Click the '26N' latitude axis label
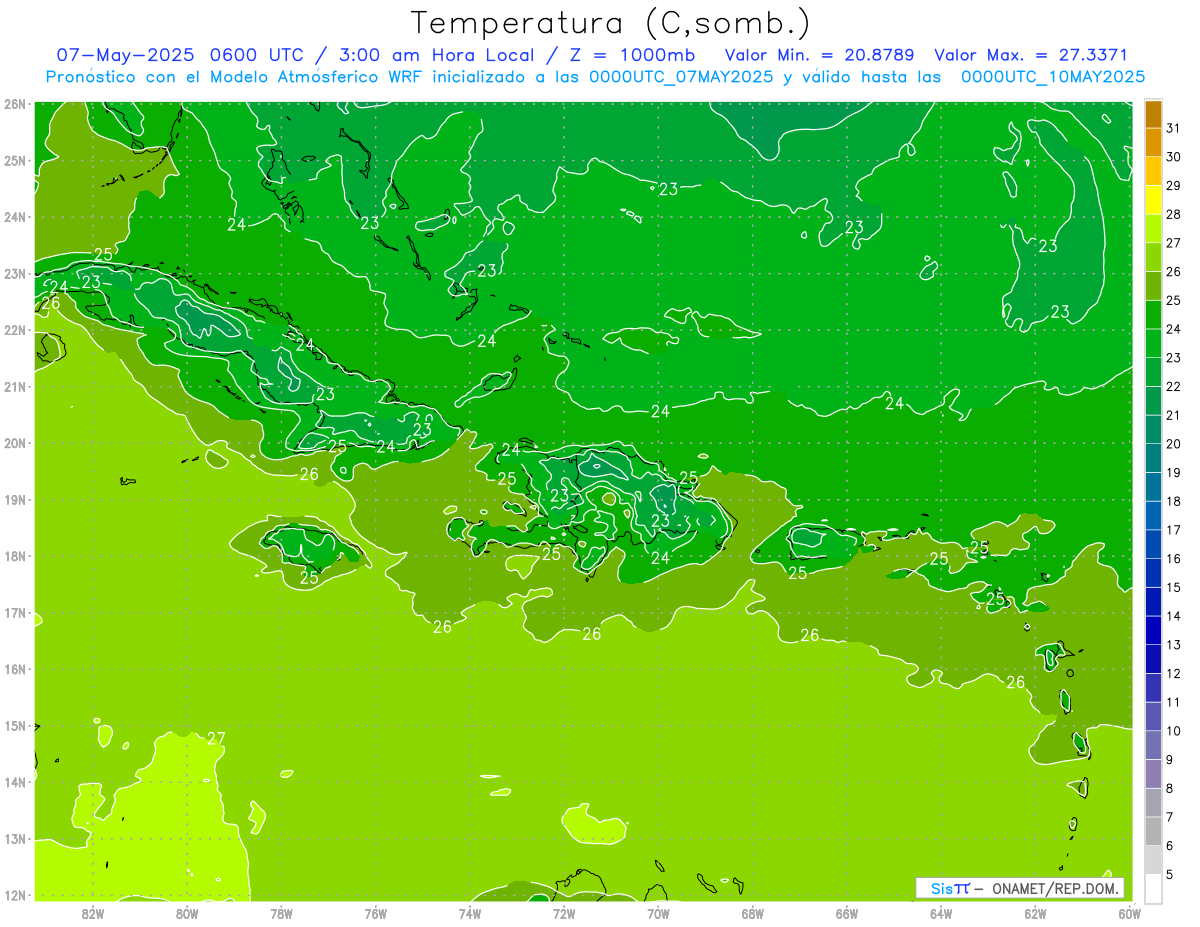1200x927 pixels. [x=15, y=104]
